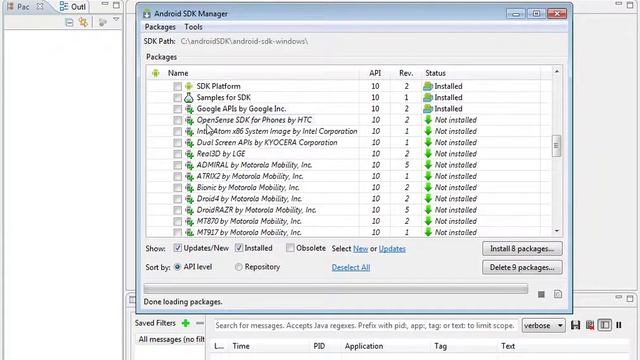640x360 pixels.
Task: Click the API column header
Action: 375,73
